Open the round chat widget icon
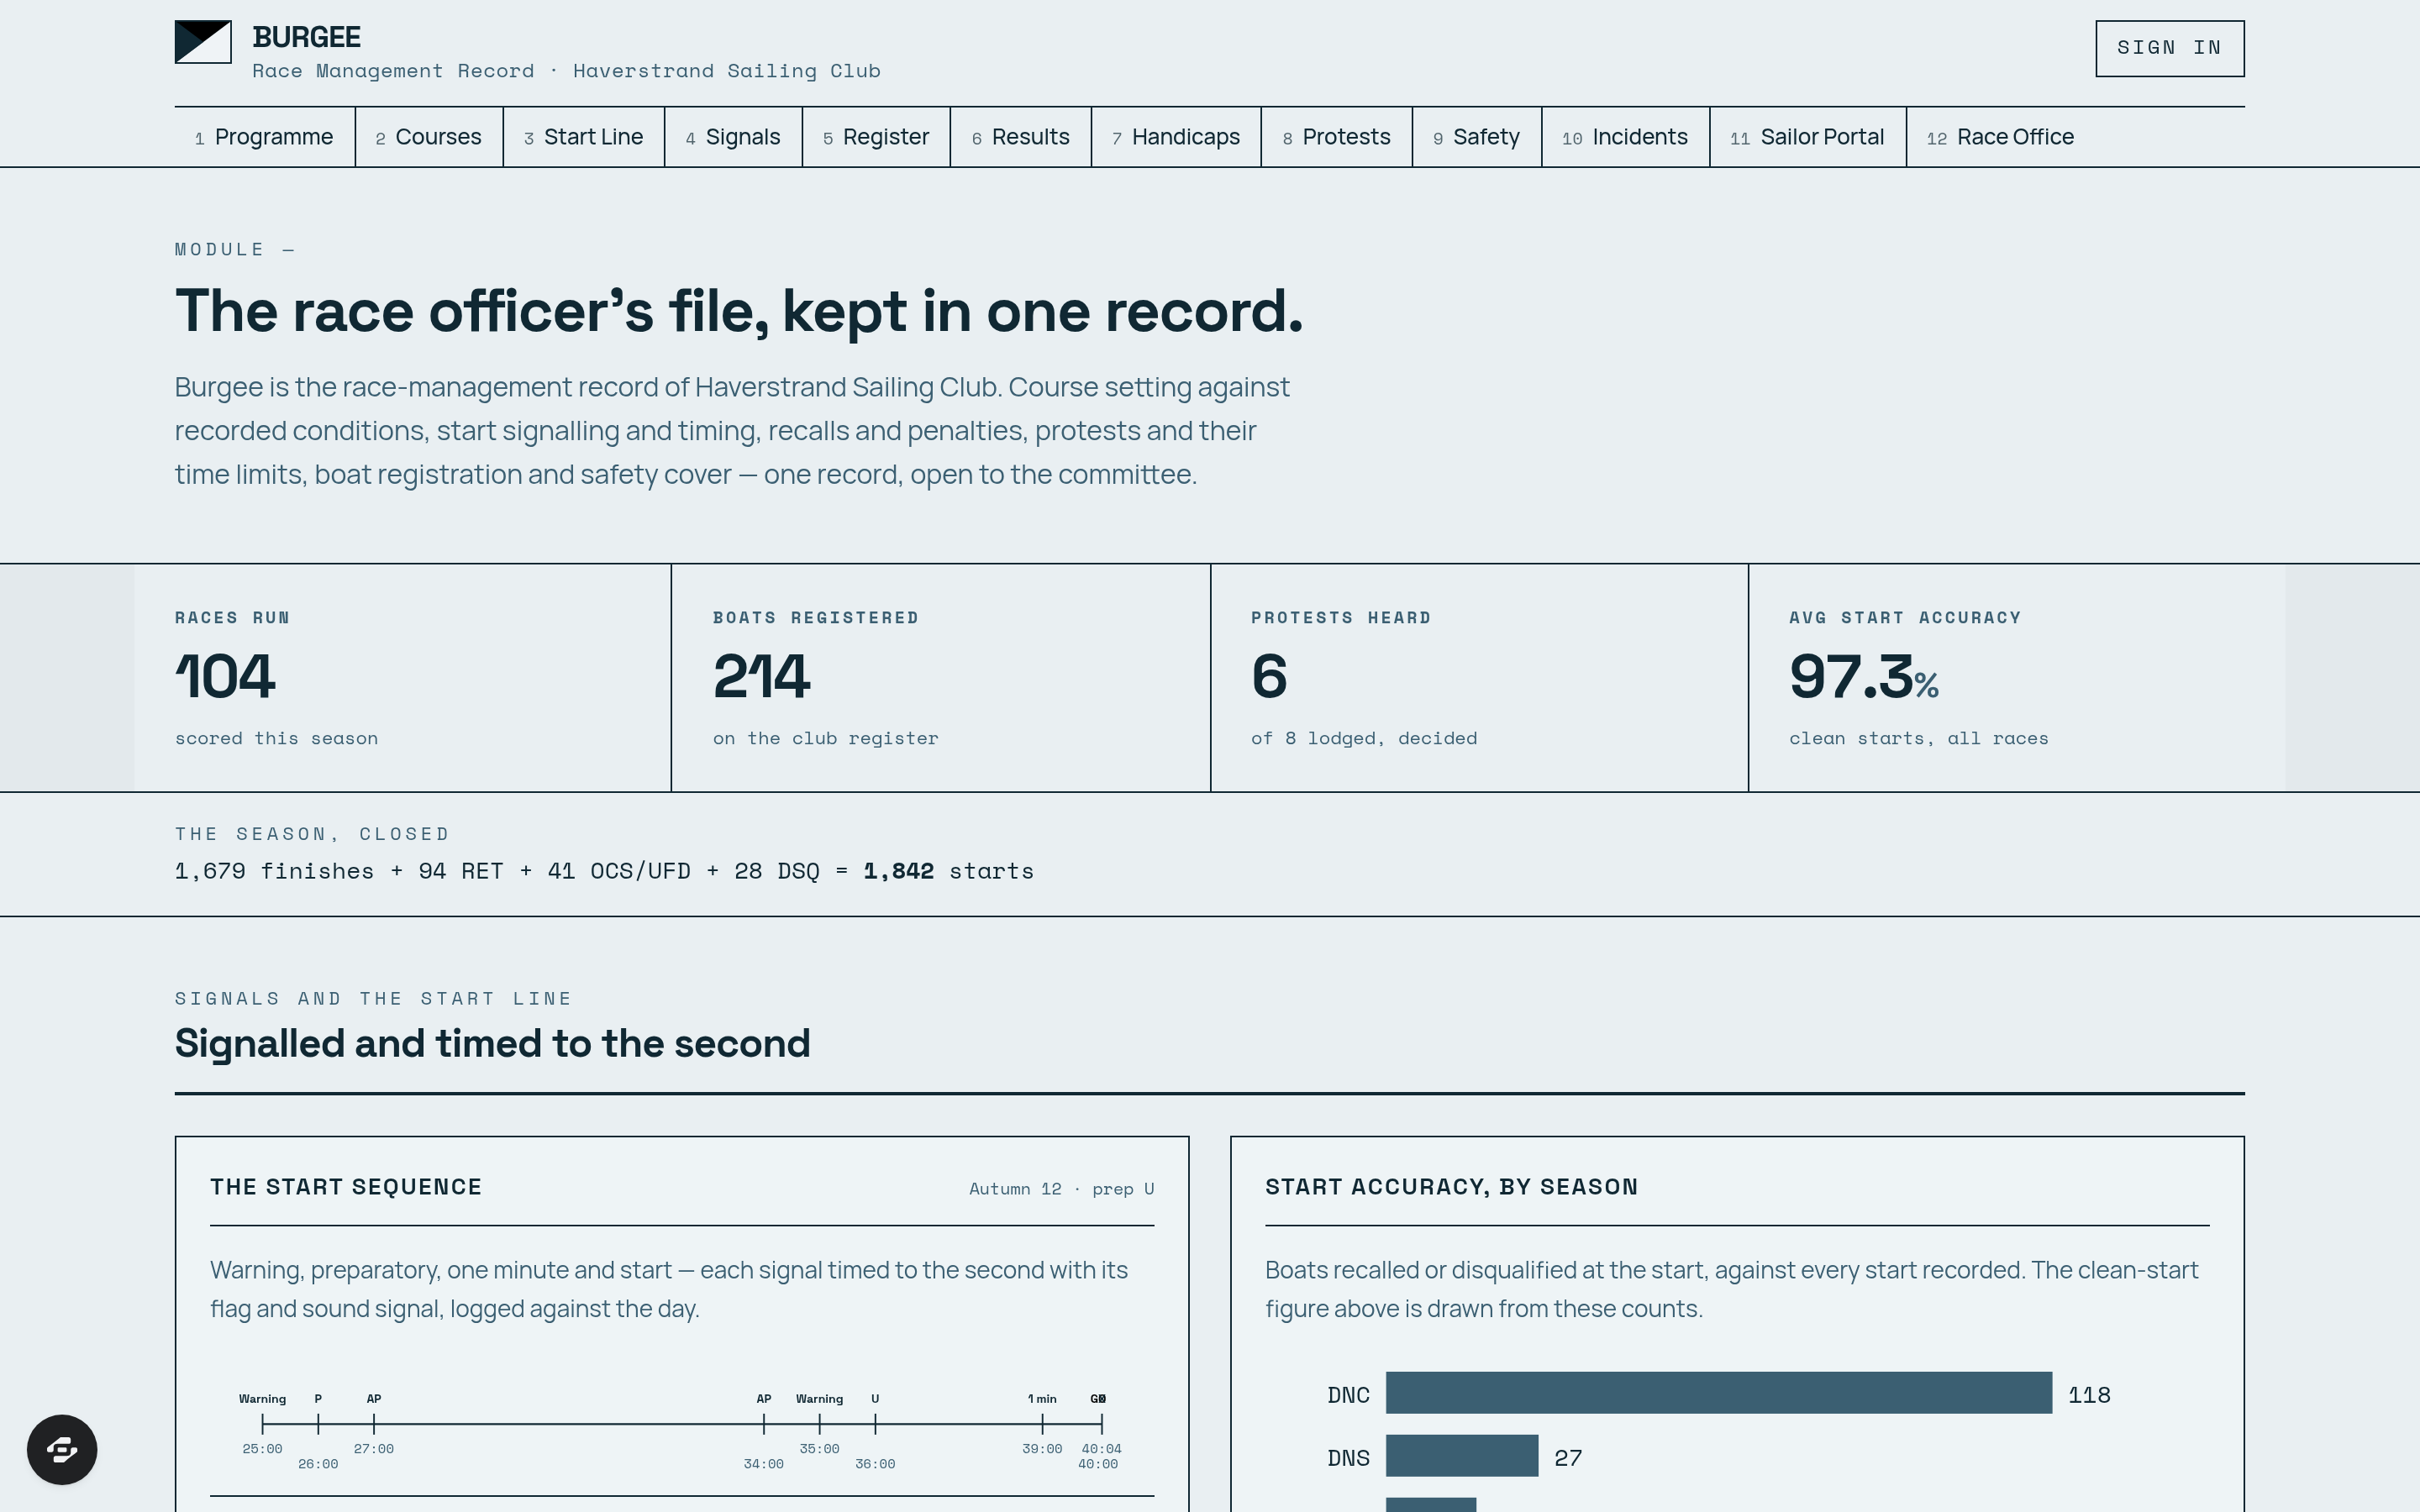 (x=62, y=1449)
